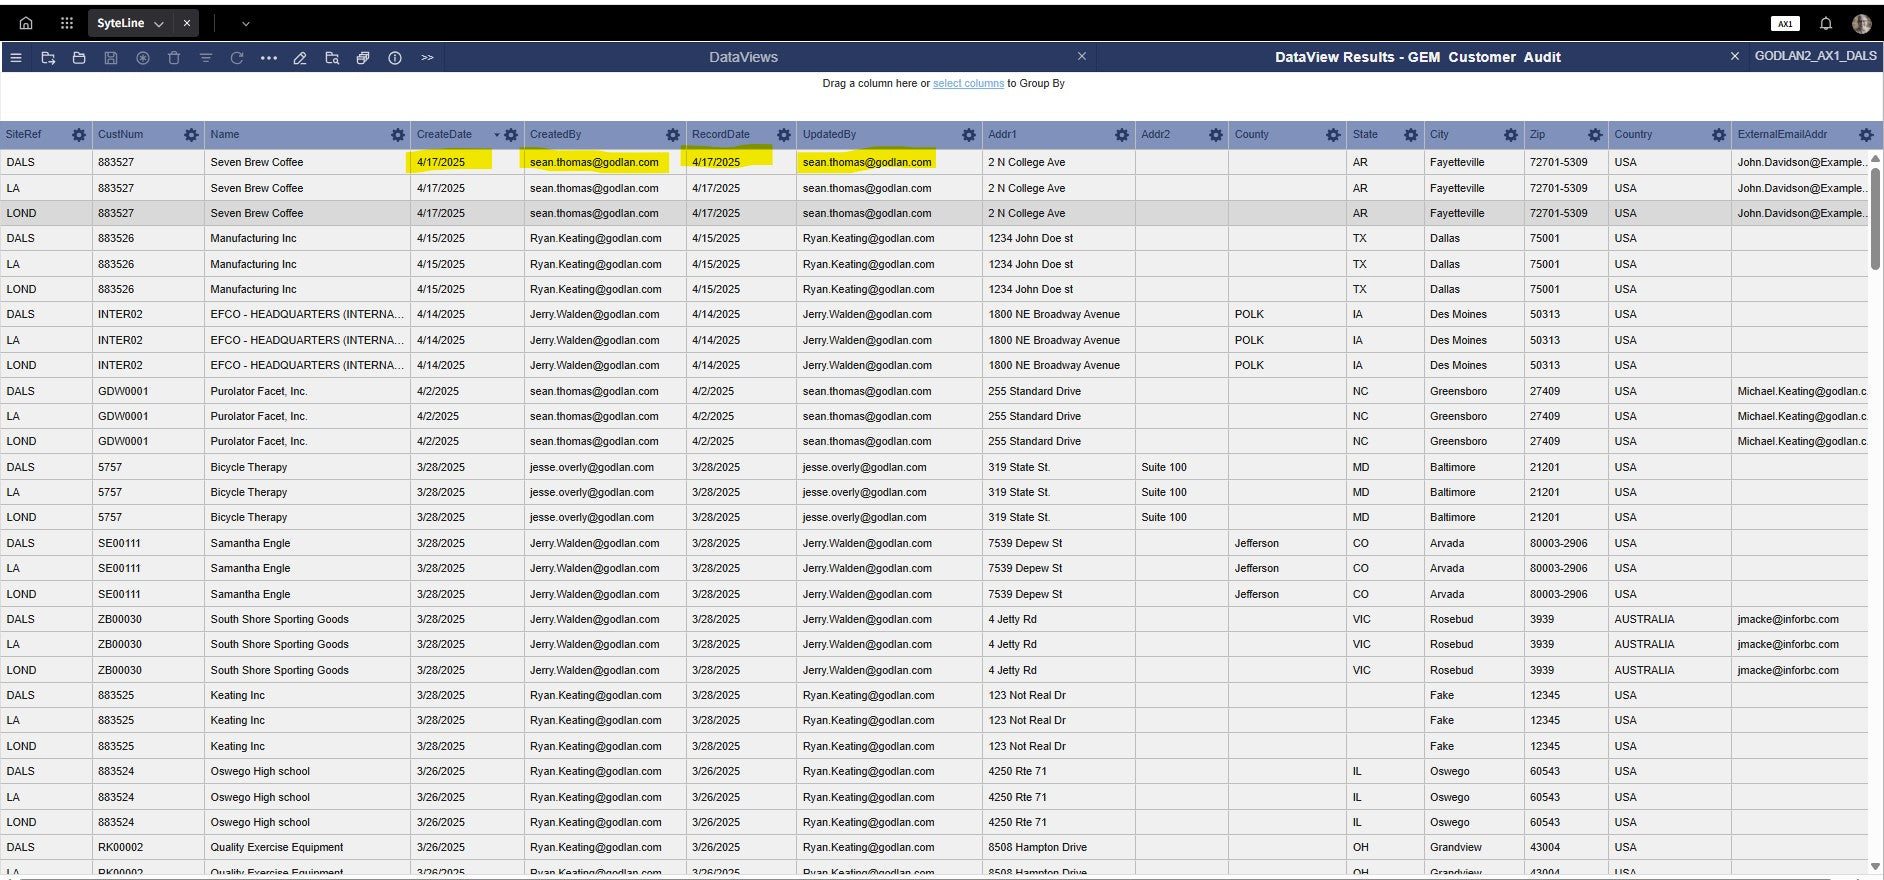Click the folder search icon in toolbar

pos(332,58)
